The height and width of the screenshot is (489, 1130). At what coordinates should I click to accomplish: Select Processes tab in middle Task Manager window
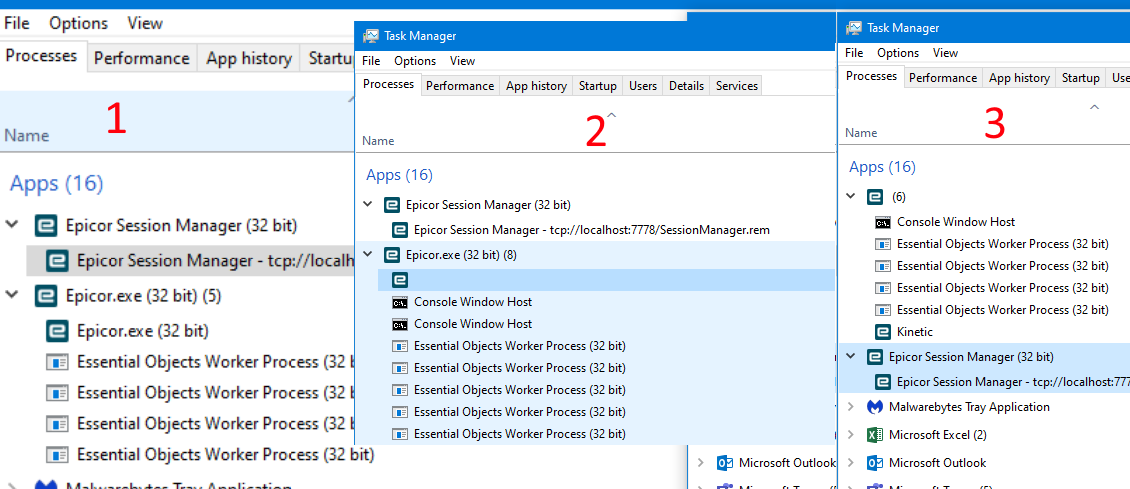(388, 84)
